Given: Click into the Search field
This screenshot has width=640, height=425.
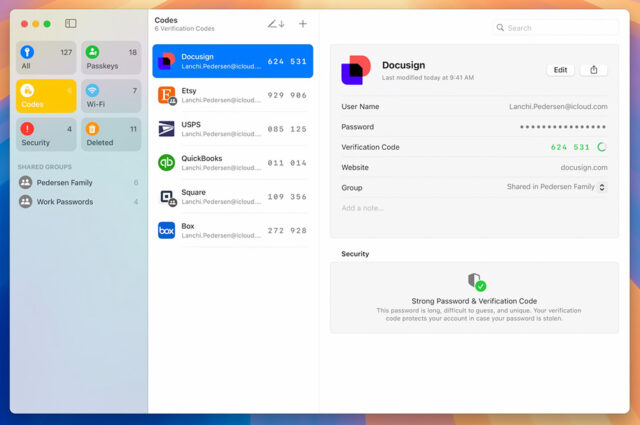Looking at the screenshot, I should click(x=556, y=28).
